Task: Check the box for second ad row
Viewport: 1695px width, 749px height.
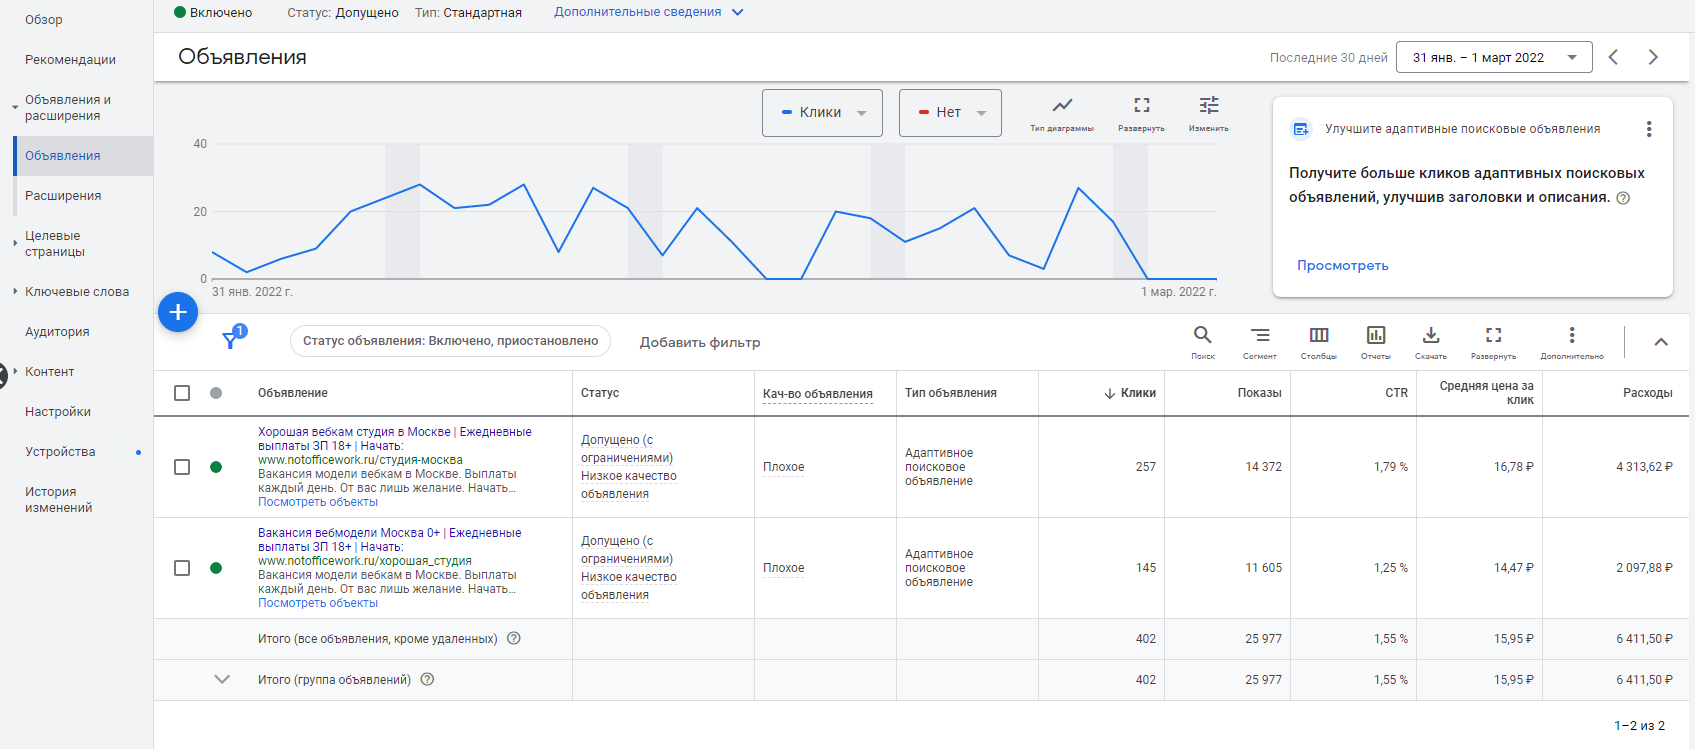Action: tap(182, 568)
